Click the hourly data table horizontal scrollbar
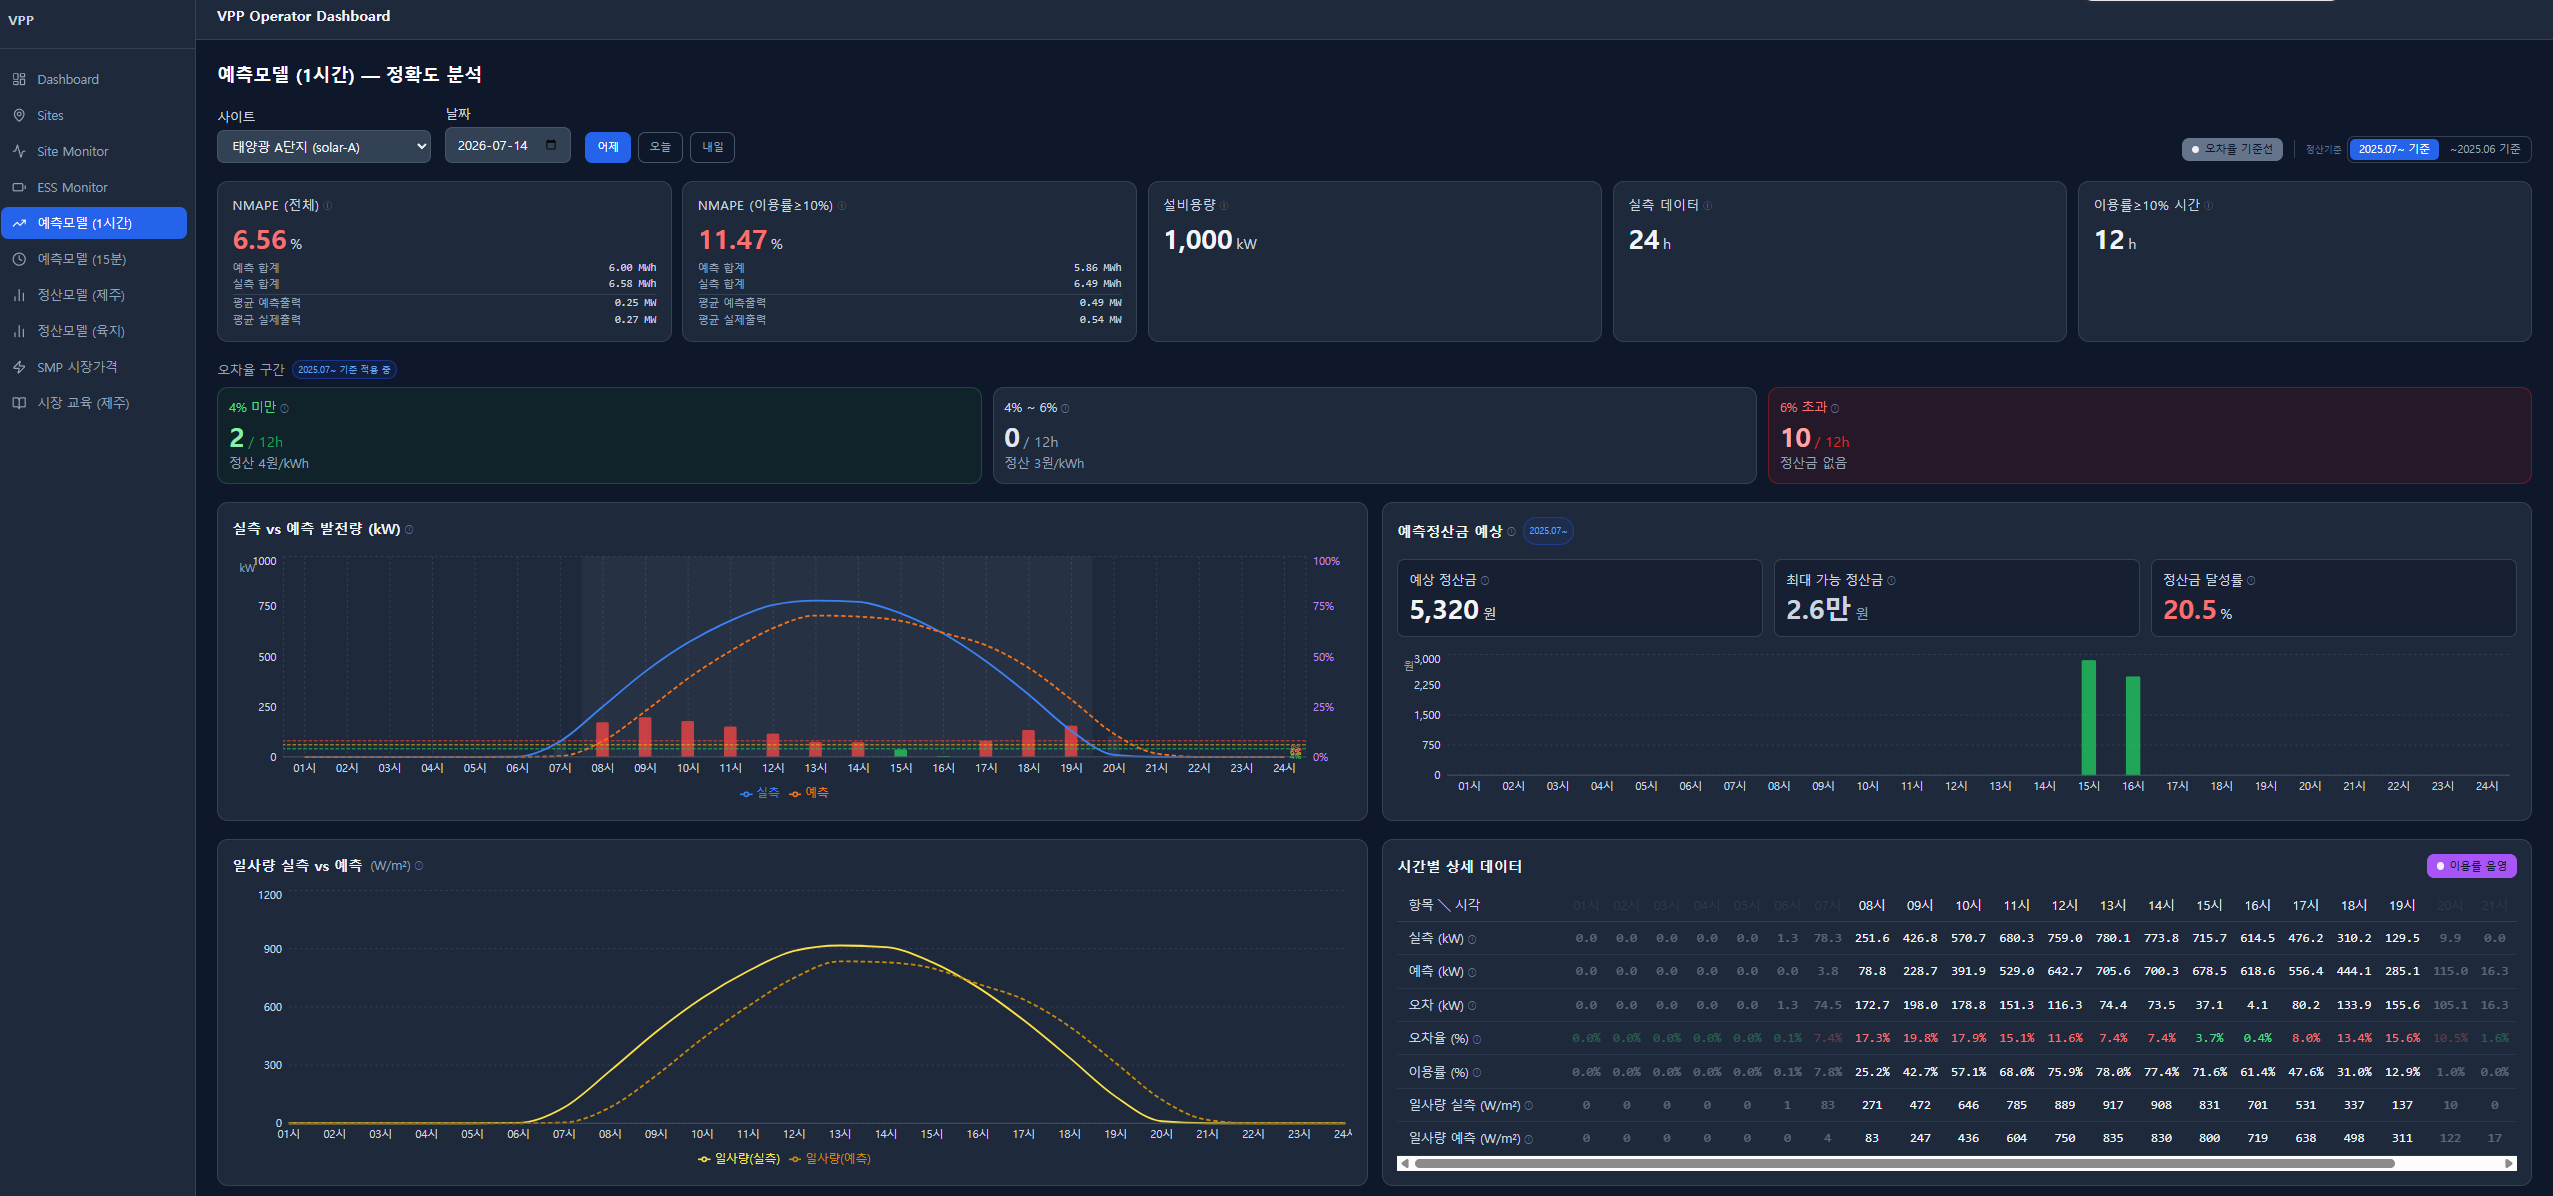 click(1957, 1163)
